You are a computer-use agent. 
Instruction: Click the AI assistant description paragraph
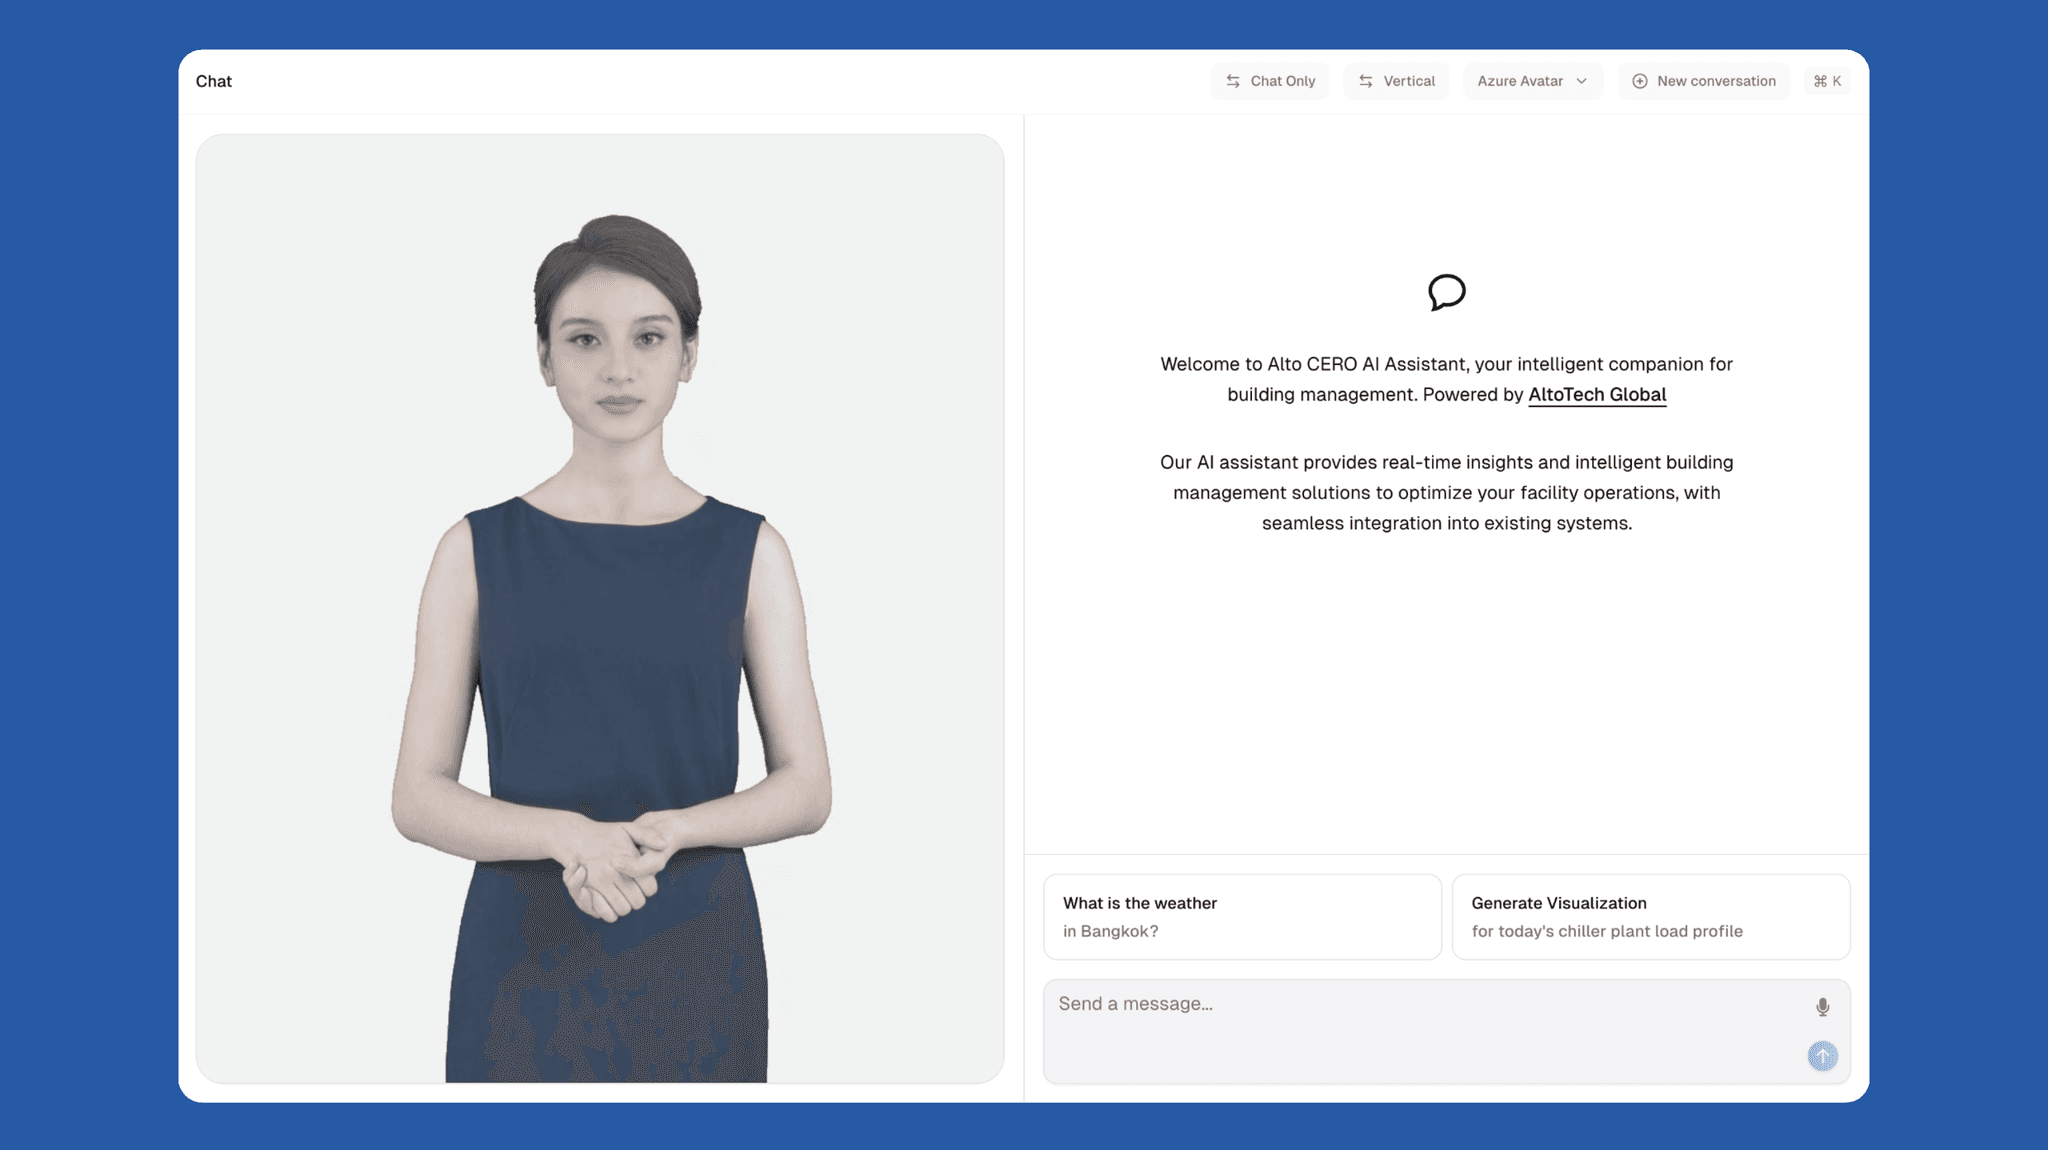point(1446,492)
